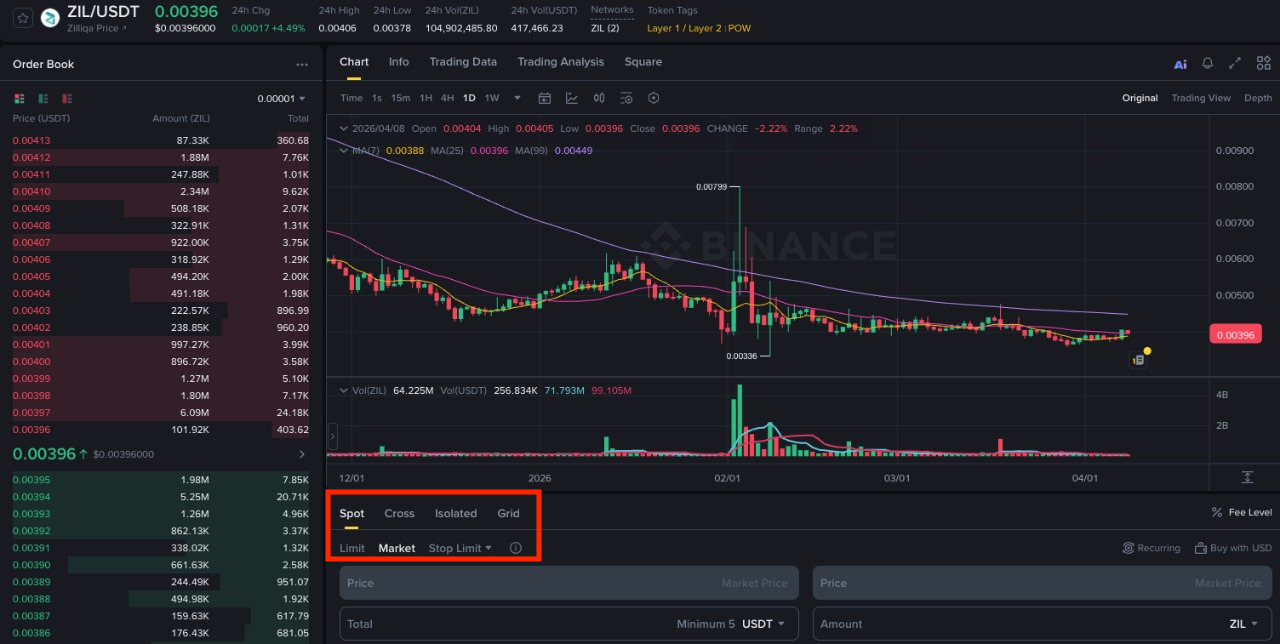1280x644 pixels.
Task: Open Fee Level percent icon
Action: pyautogui.click(x=1217, y=513)
